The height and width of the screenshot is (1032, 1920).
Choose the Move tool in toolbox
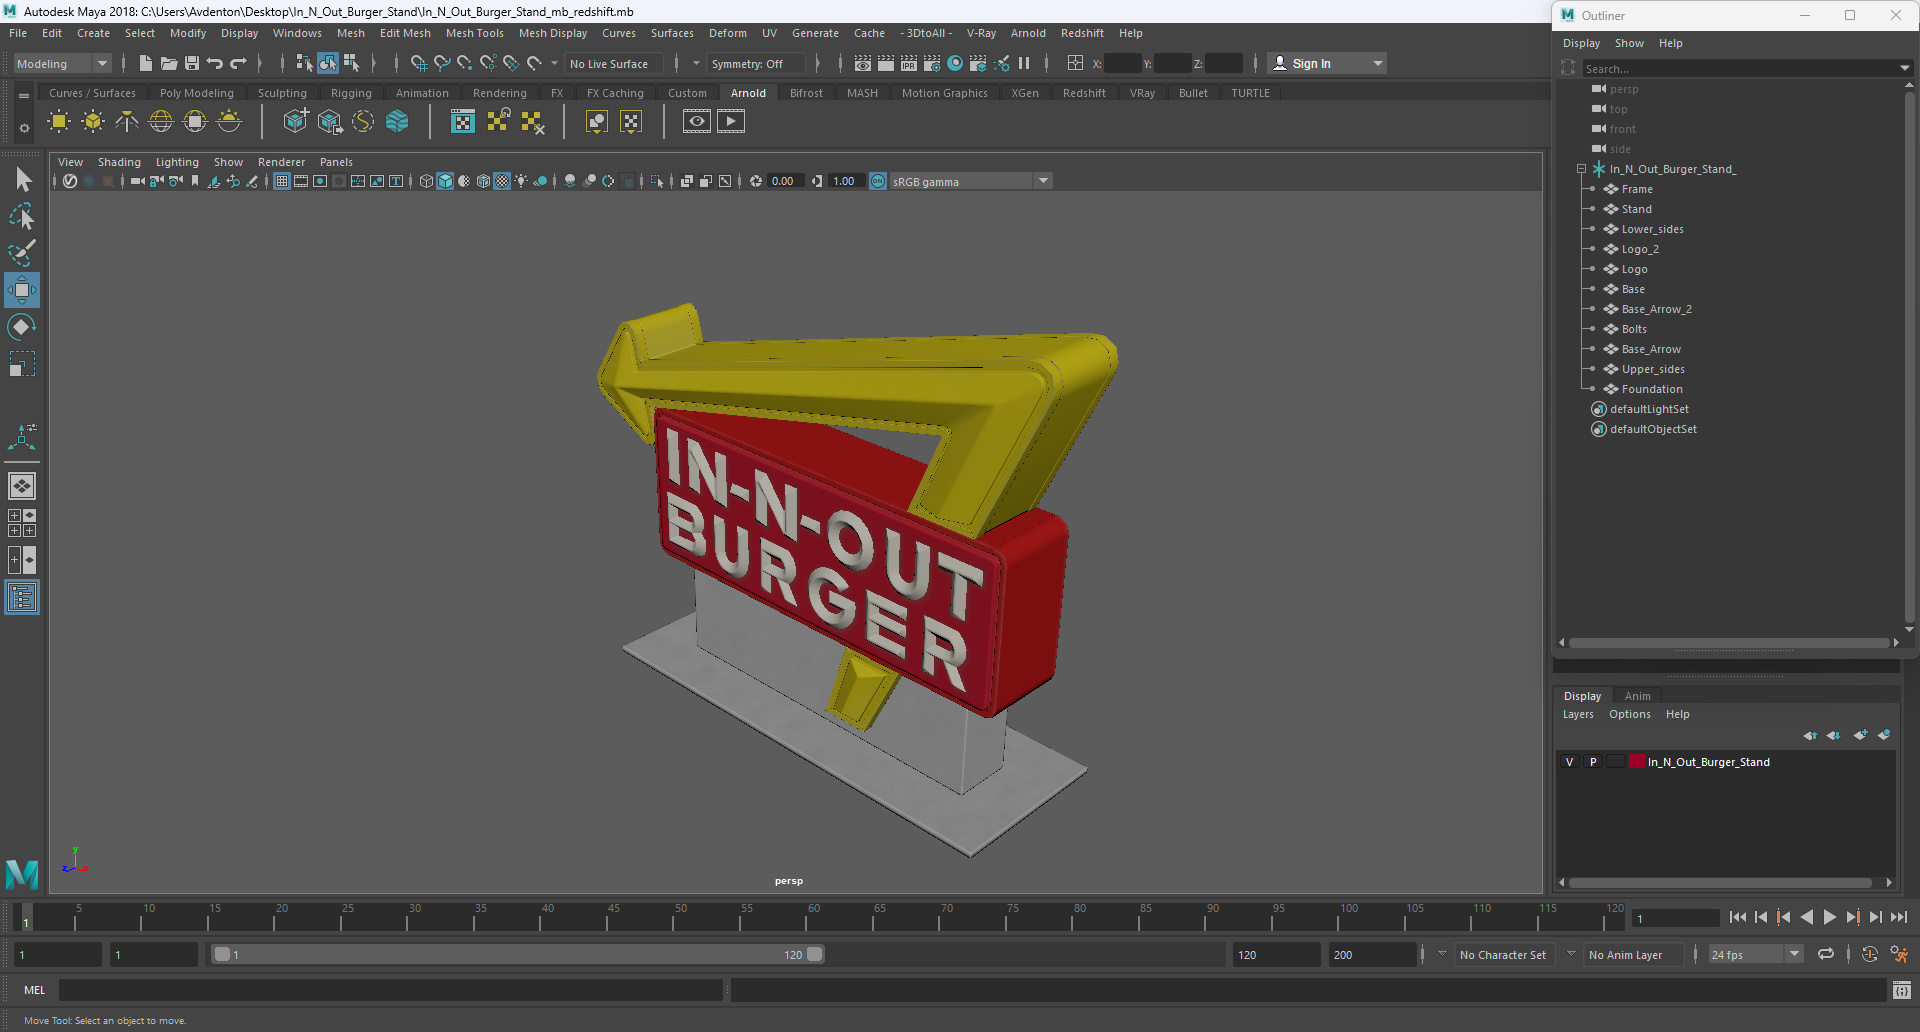[22, 290]
